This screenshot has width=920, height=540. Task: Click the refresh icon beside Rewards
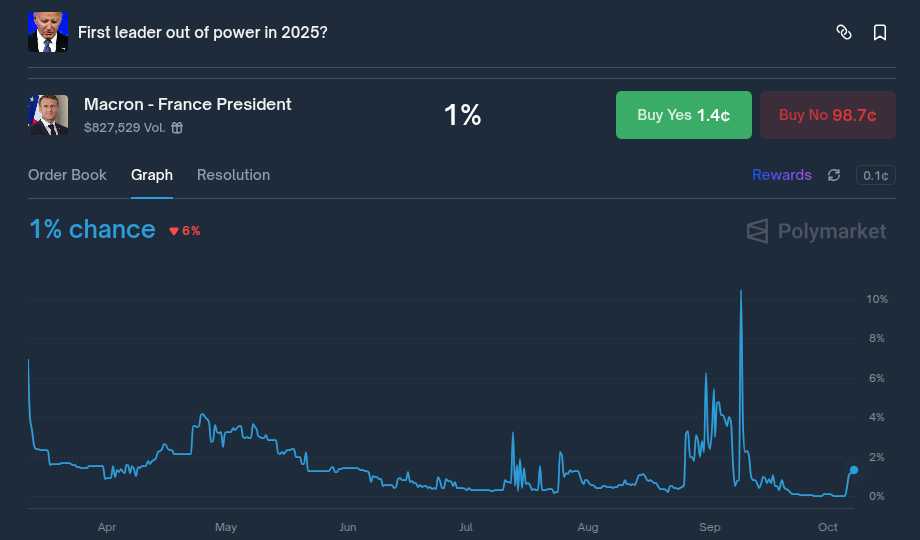coord(834,175)
